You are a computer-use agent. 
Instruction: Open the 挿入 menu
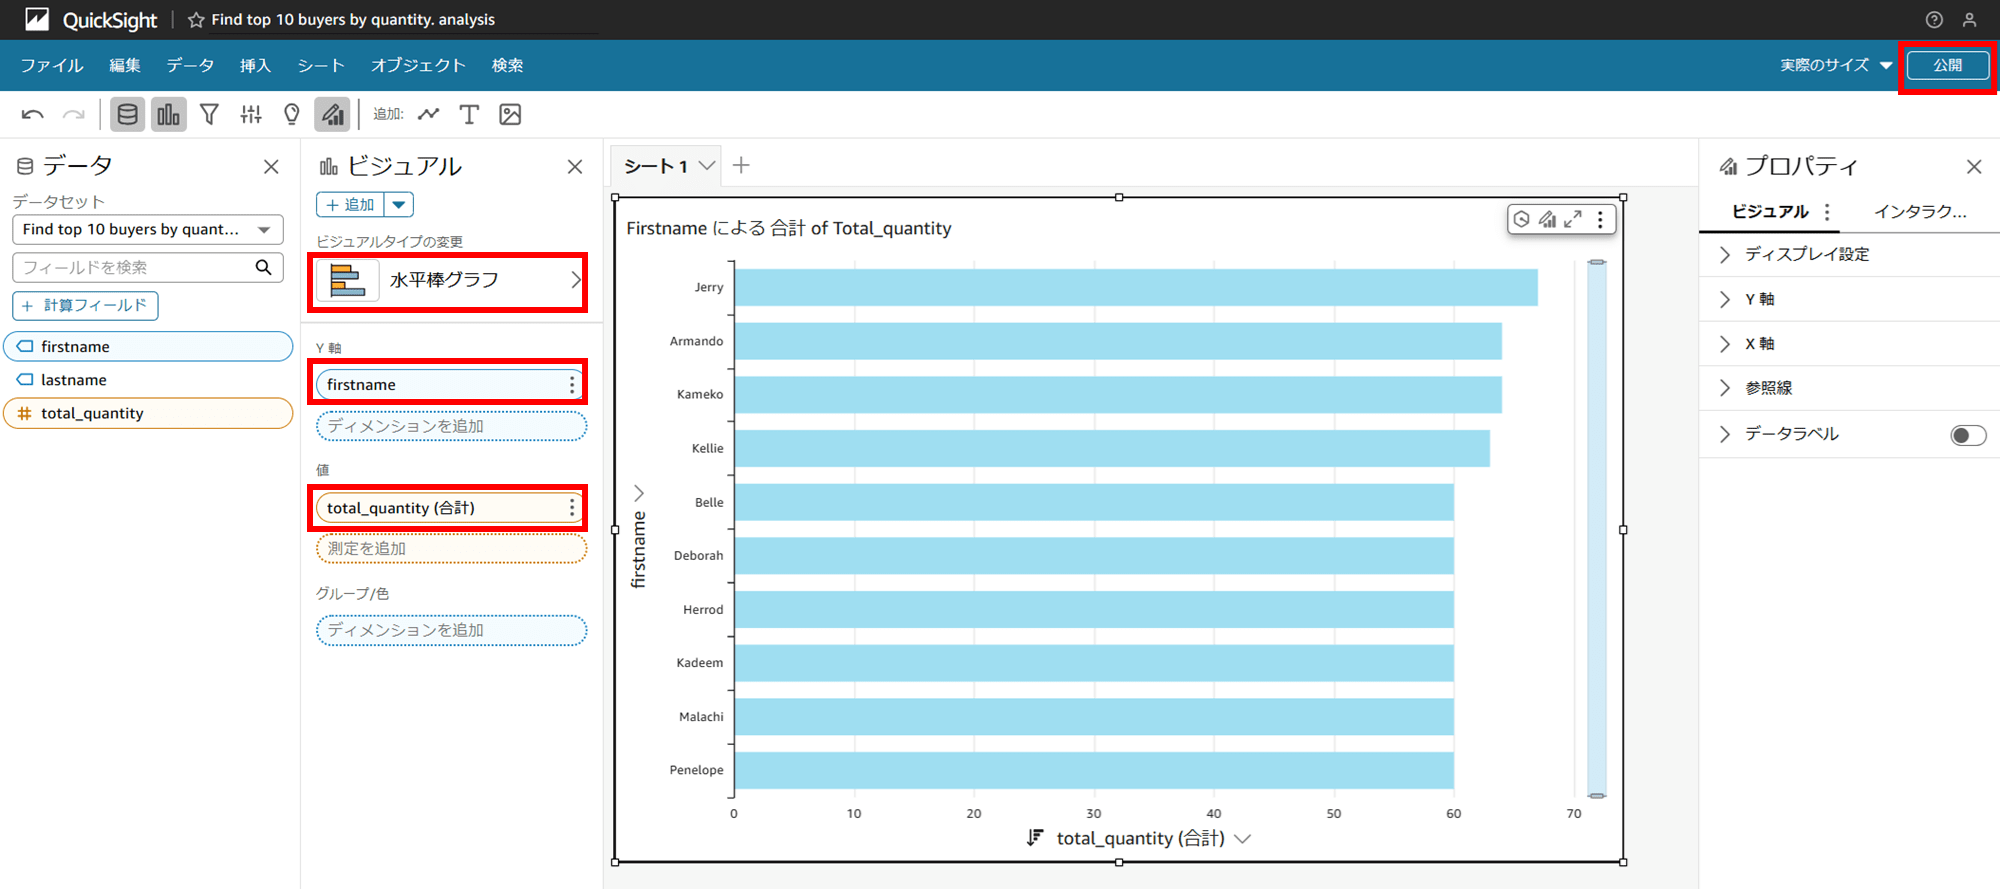coord(255,65)
